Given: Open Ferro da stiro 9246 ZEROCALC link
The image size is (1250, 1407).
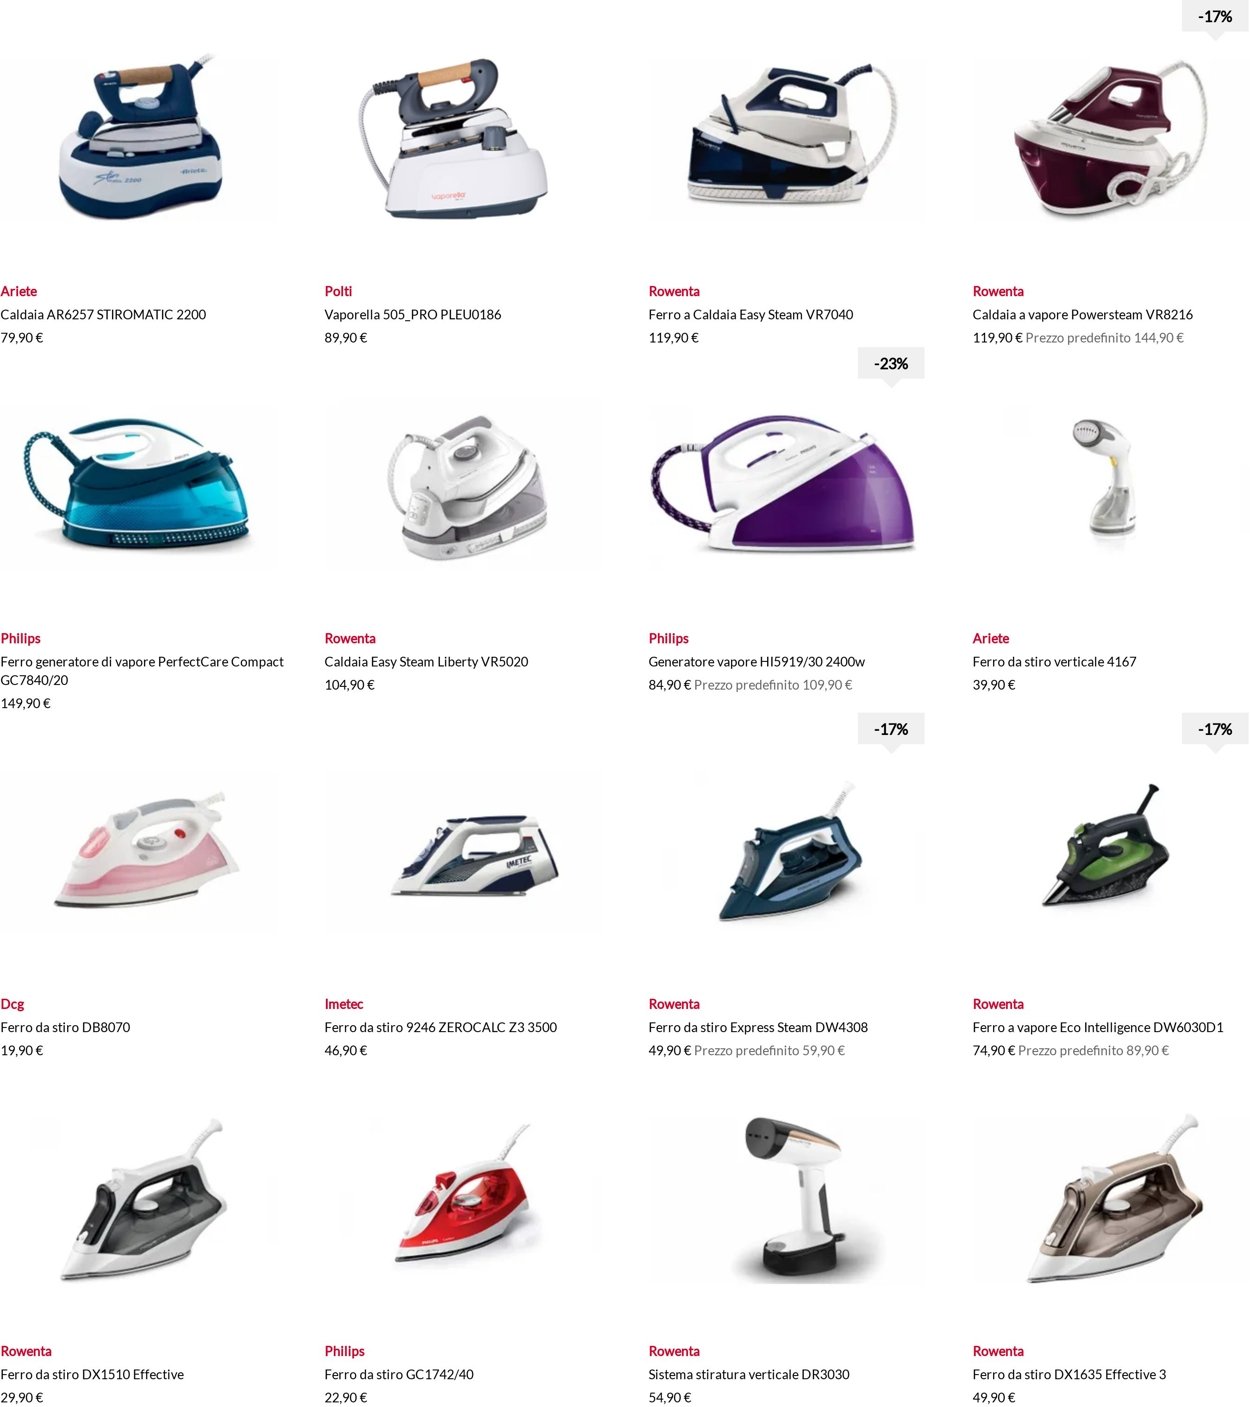Looking at the screenshot, I should [440, 1028].
